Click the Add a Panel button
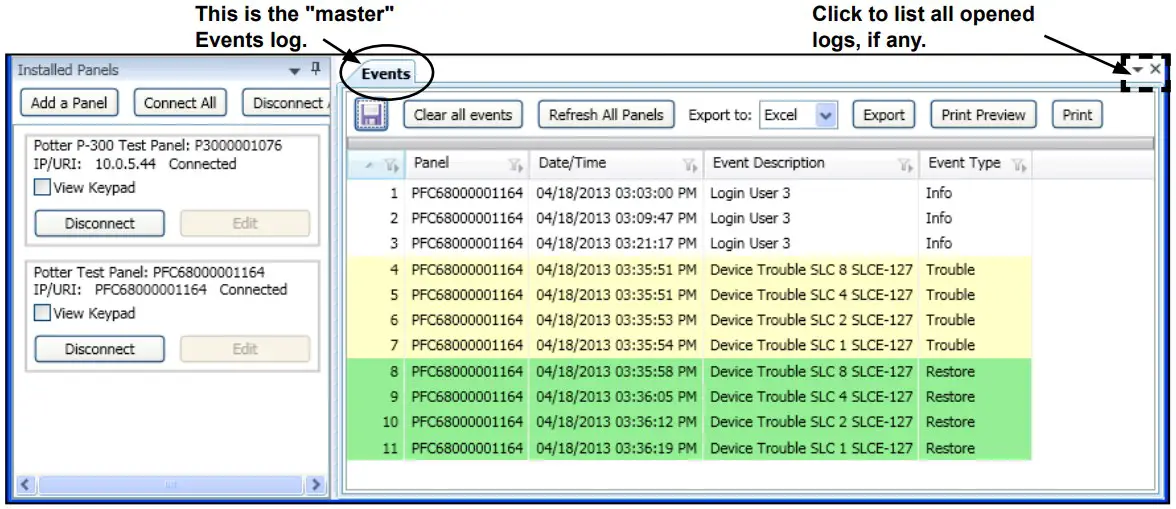This screenshot has height=509, width=1176. pos(69,103)
